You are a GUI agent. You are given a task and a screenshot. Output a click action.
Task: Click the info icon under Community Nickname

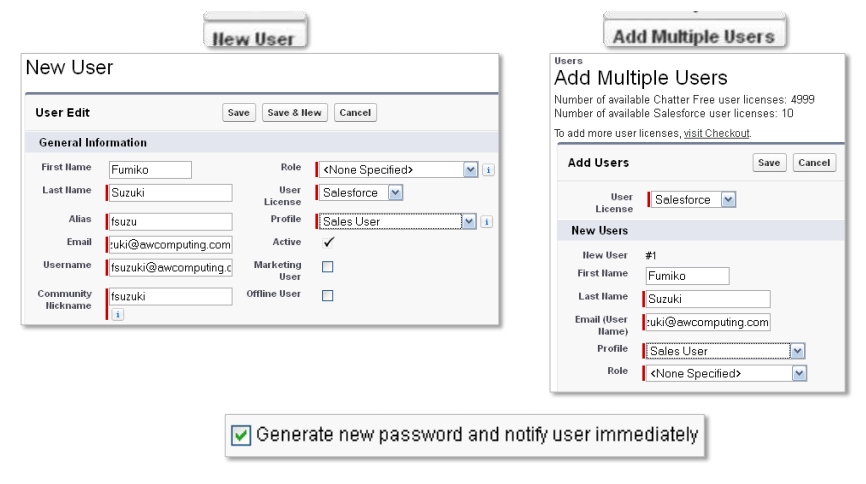(117, 314)
